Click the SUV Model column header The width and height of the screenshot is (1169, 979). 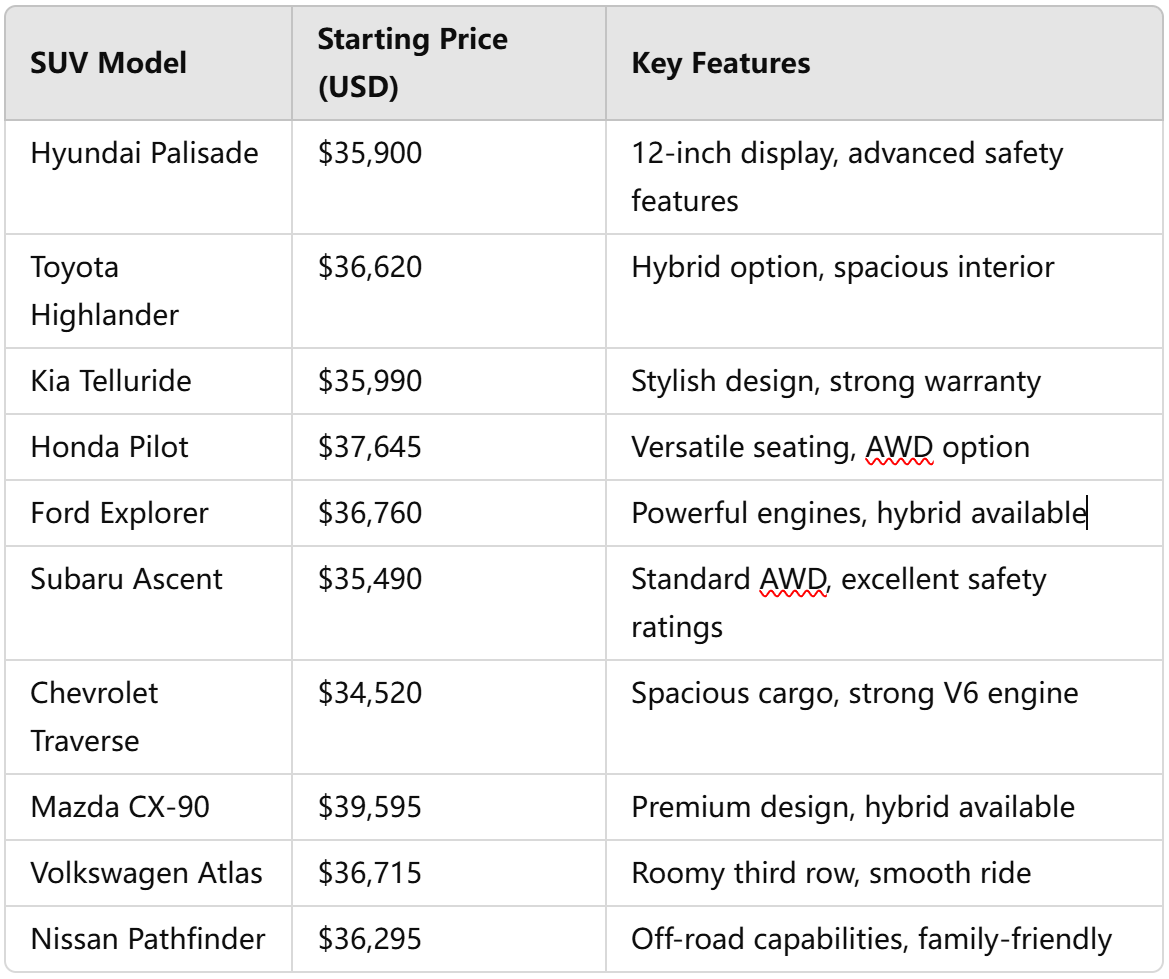pos(148,63)
